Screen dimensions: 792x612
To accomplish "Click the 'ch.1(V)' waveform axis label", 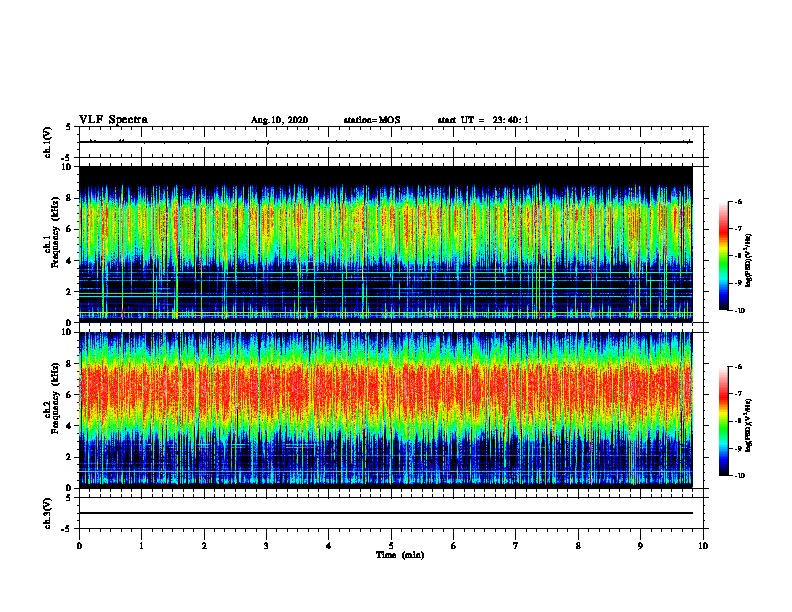I will click(x=48, y=142).
